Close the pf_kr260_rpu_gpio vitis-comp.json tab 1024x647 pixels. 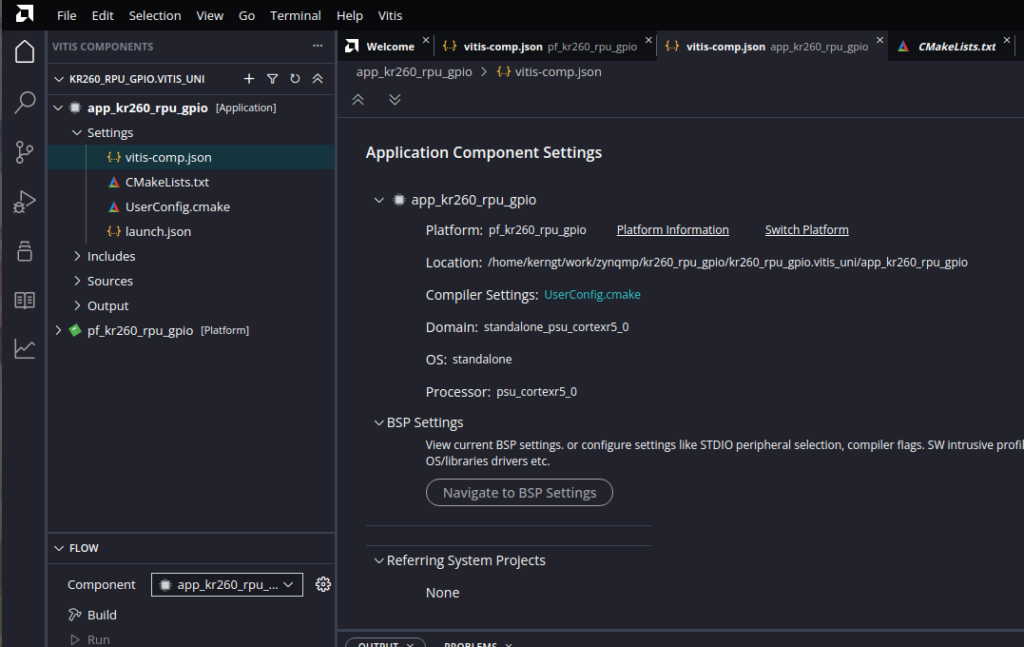pyautogui.click(x=648, y=40)
